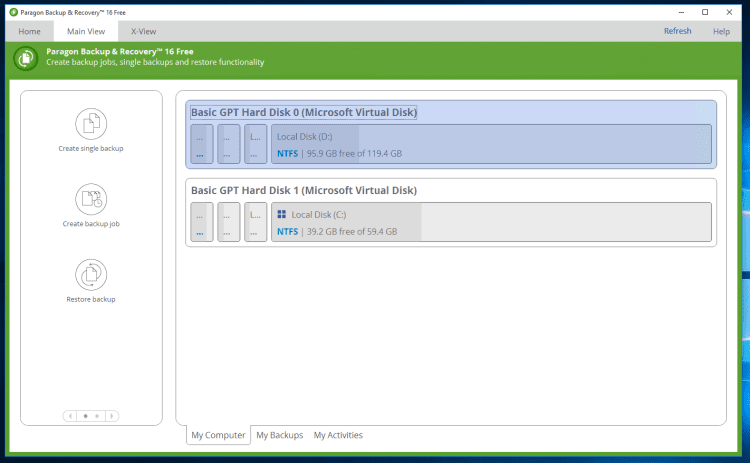Viewport: 750px width, 463px height.
Task: Go to the next sidebar page with the right arrow
Action: click(x=112, y=416)
